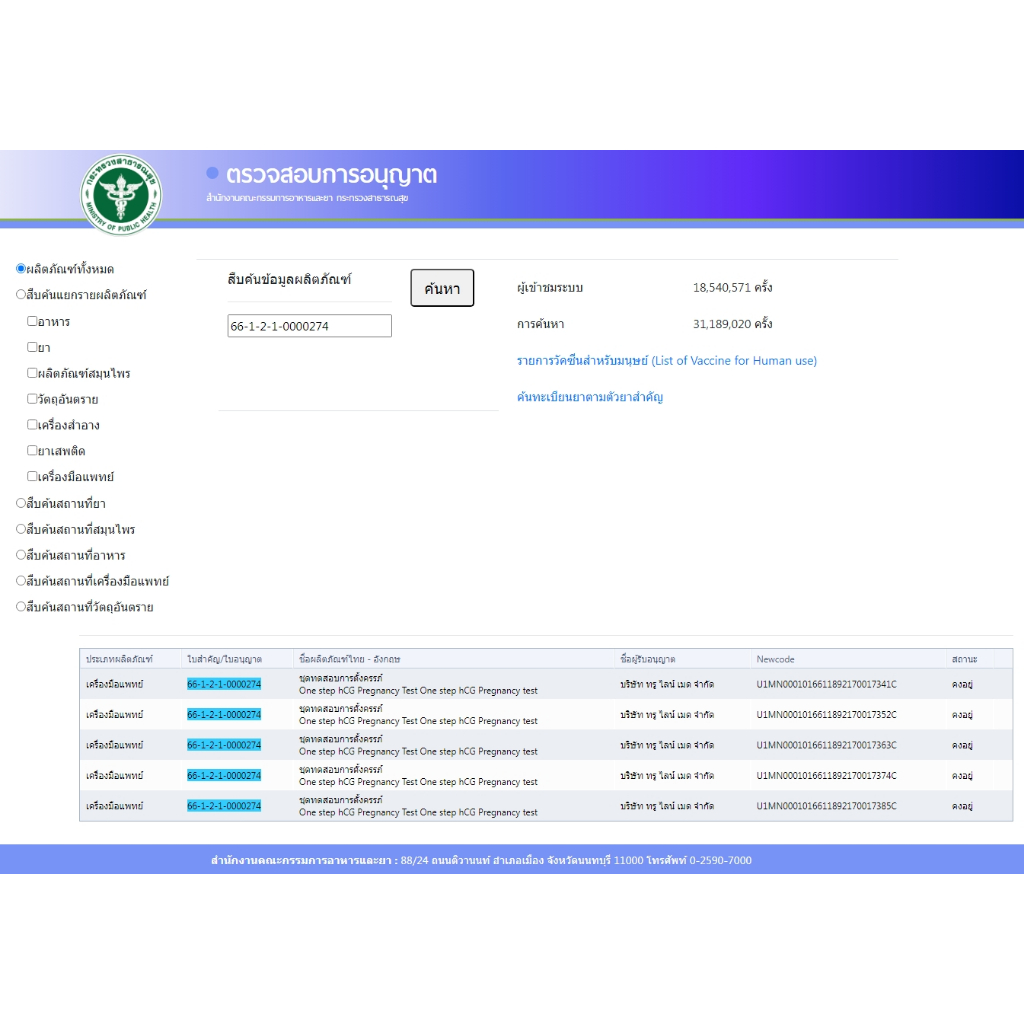Click the Ministry of Public Health logo

tap(121, 195)
